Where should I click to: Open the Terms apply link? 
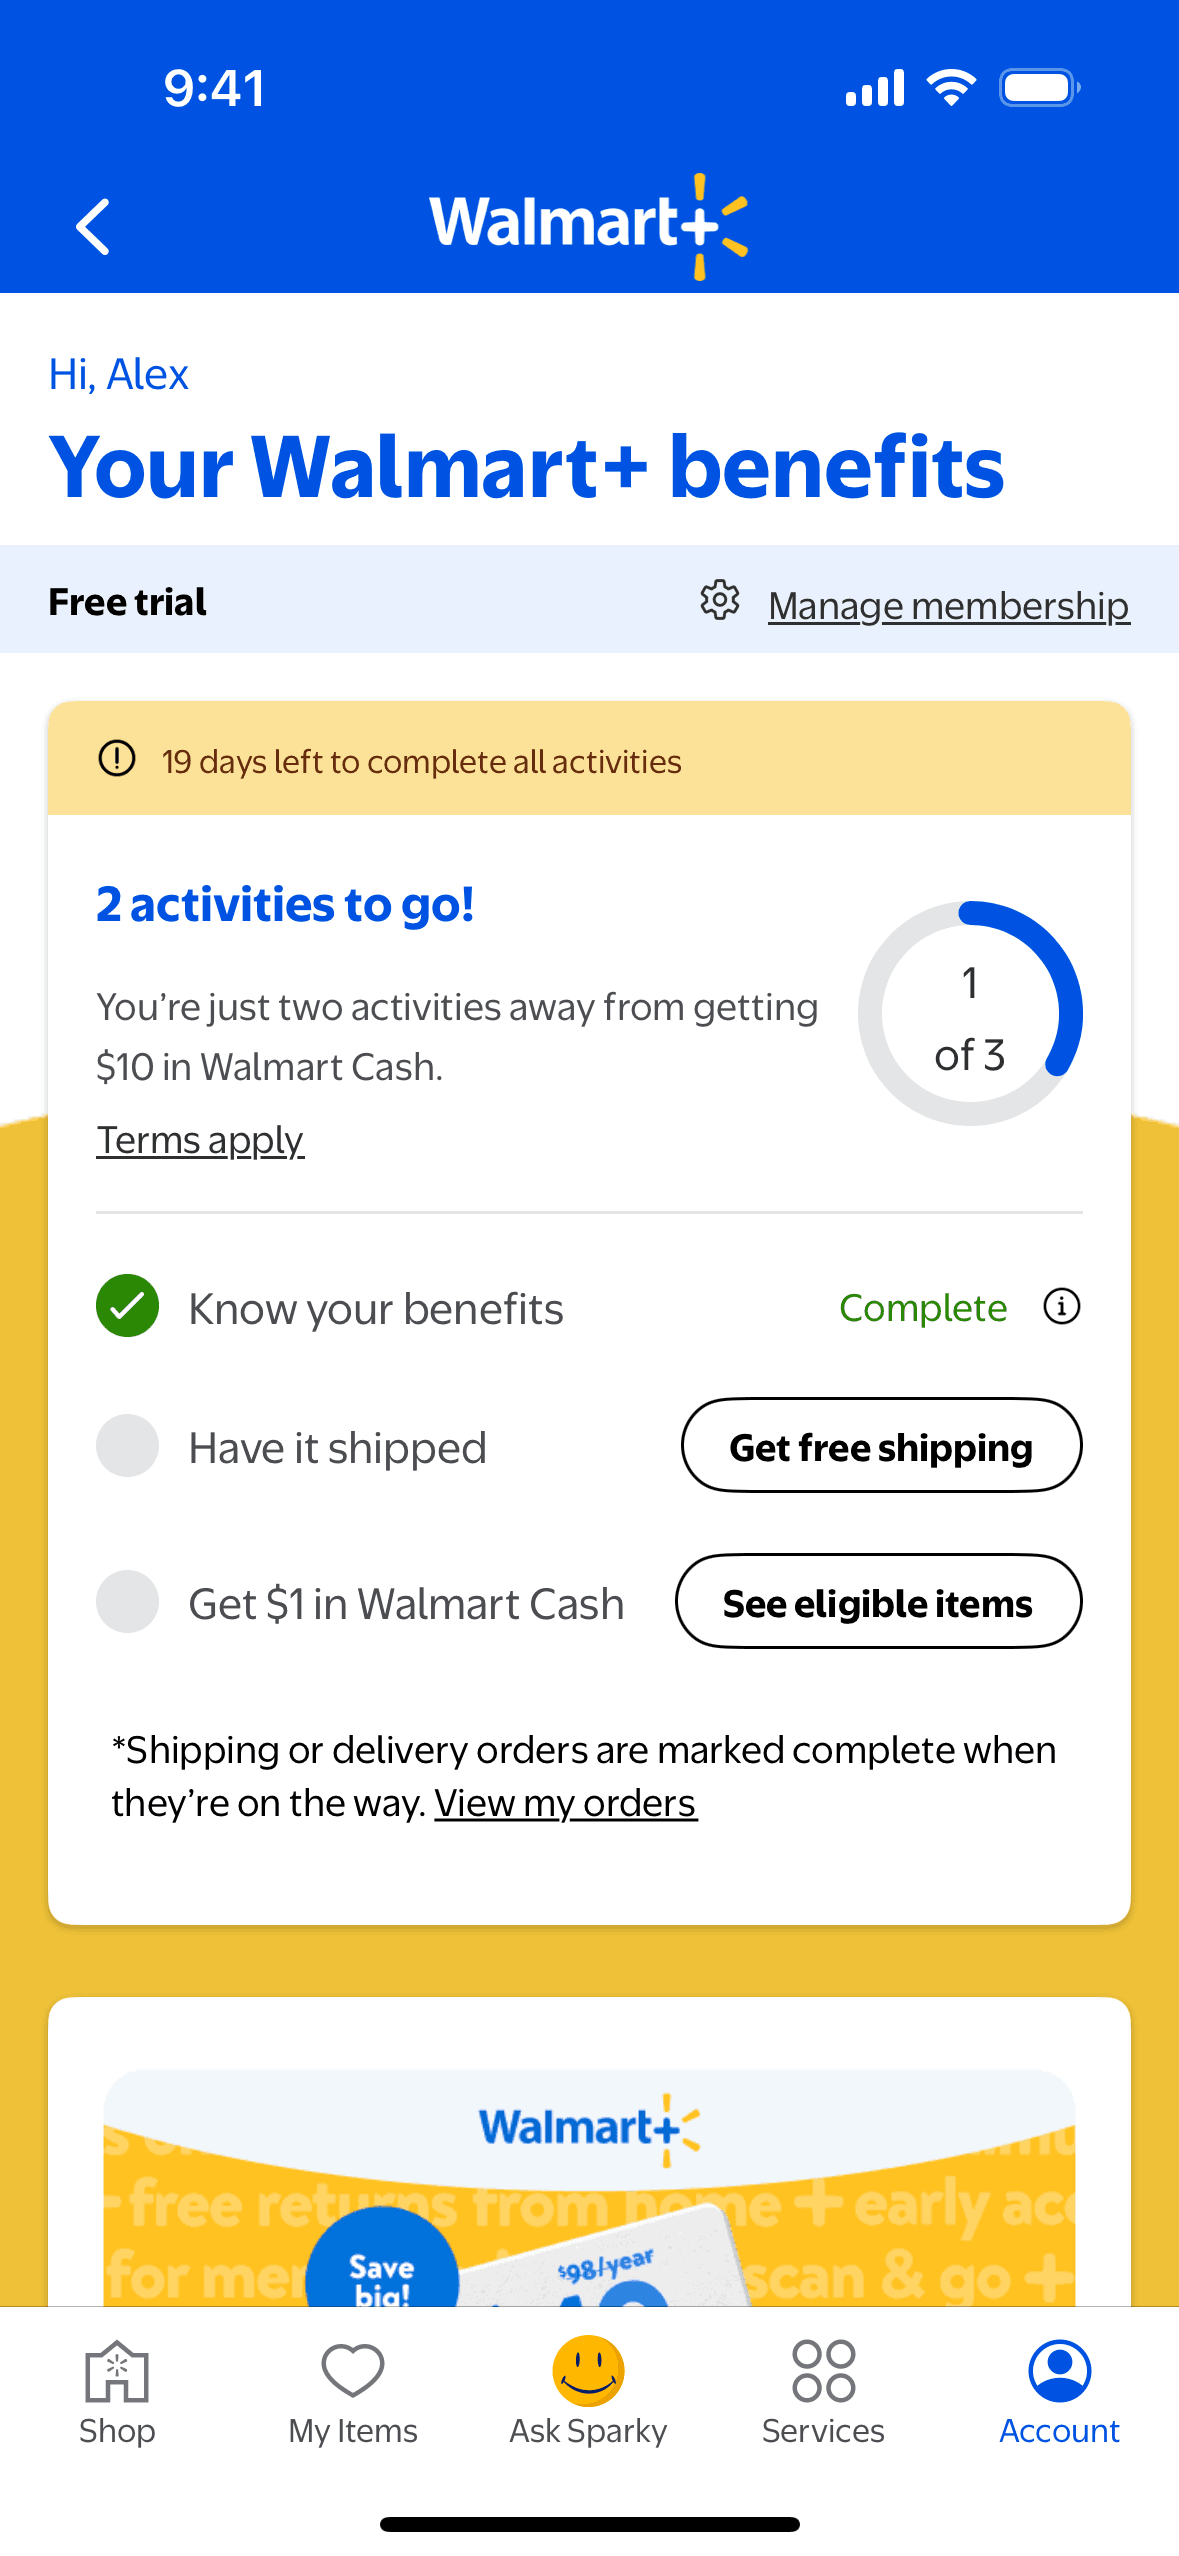pyautogui.click(x=200, y=1140)
